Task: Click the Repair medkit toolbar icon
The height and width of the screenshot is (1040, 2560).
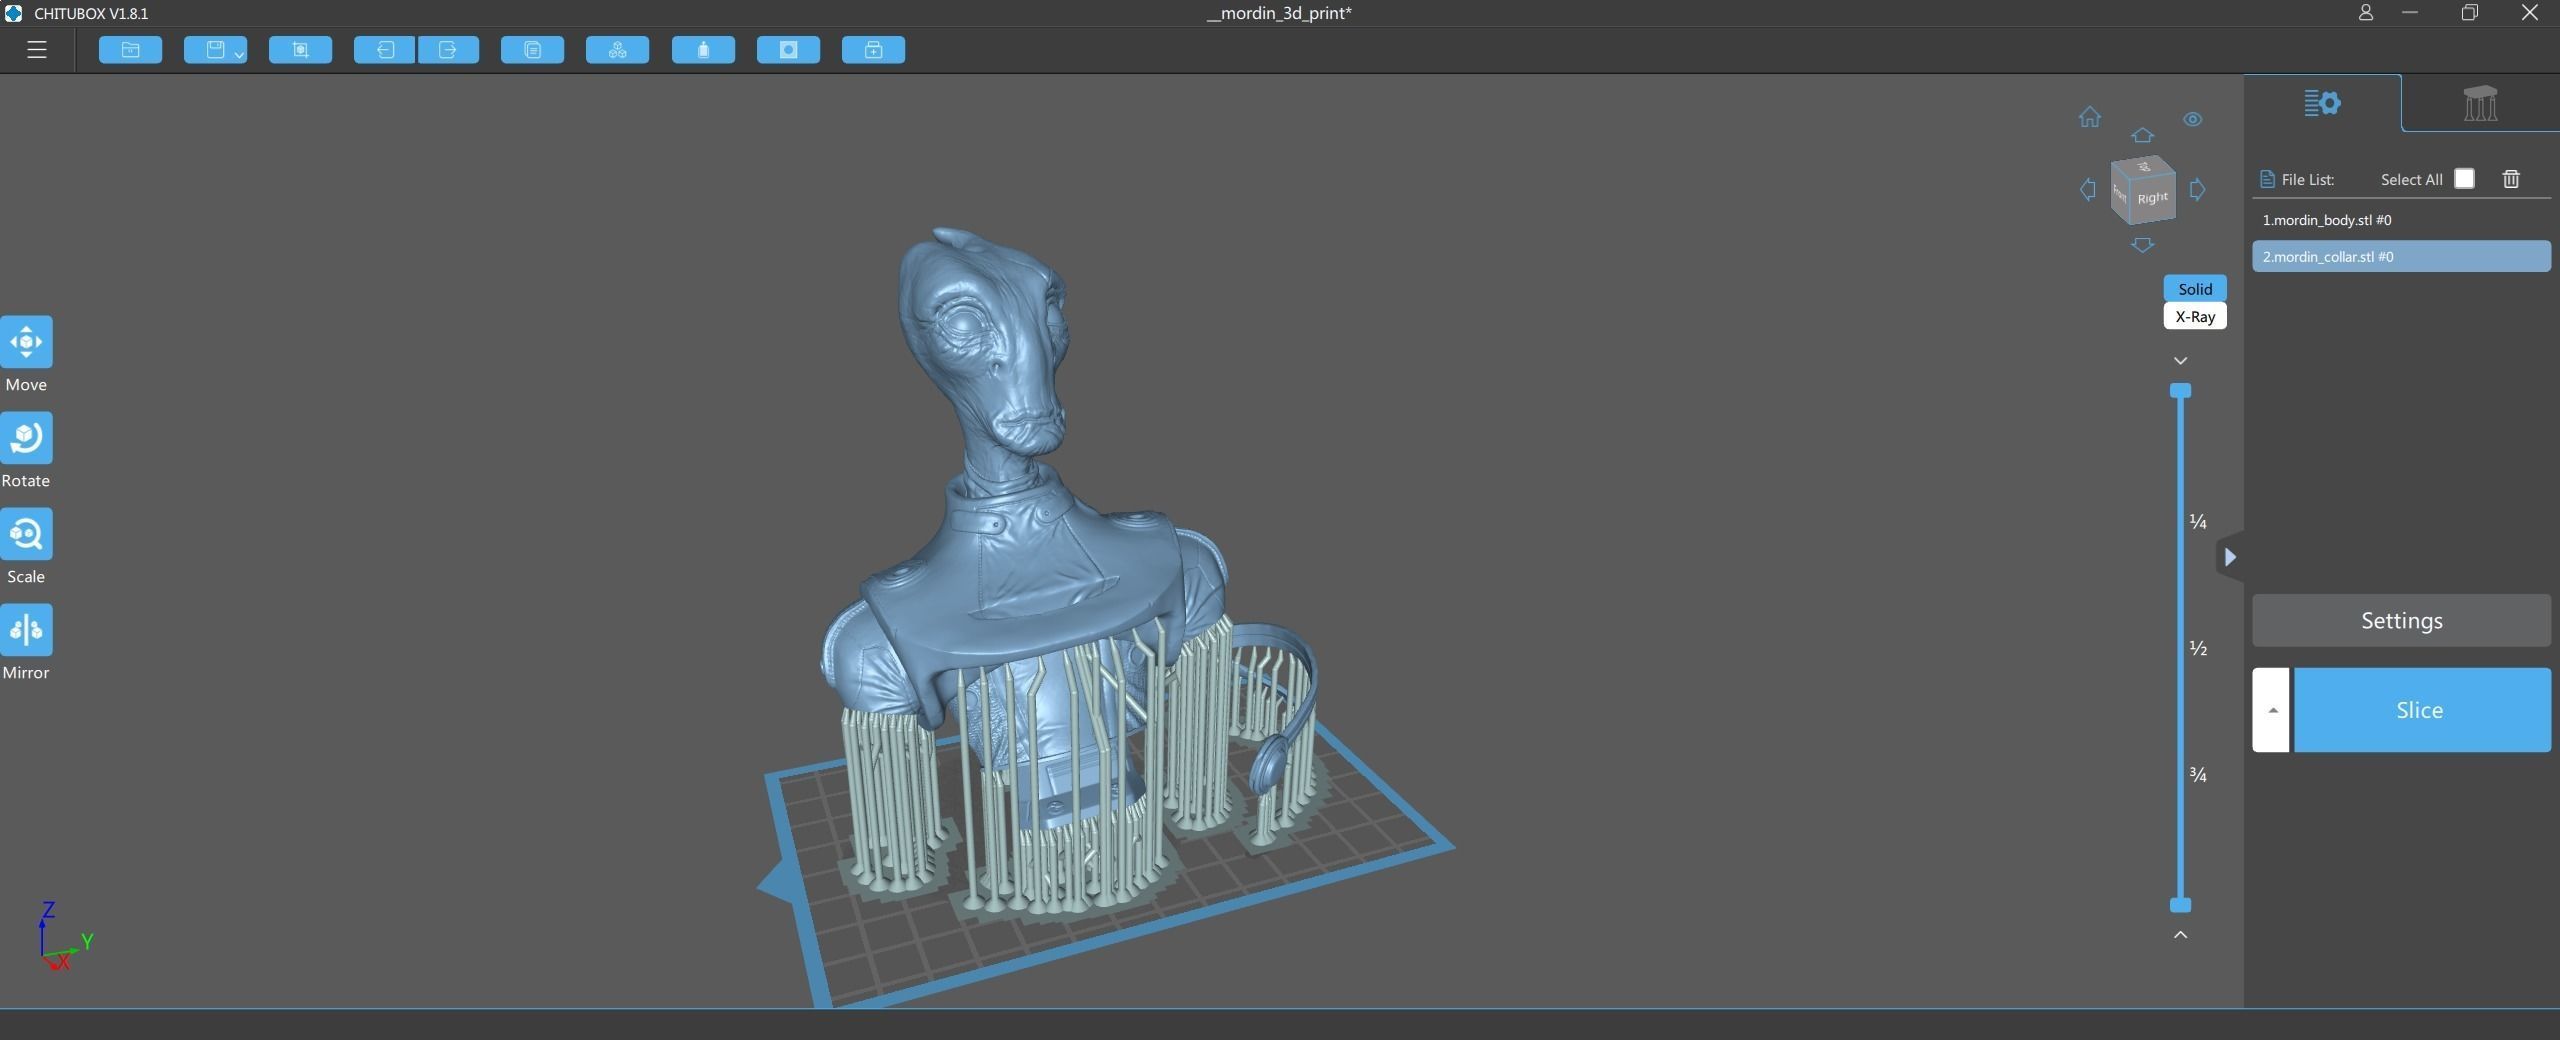Action: pyautogui.click(x=873, y=50)
